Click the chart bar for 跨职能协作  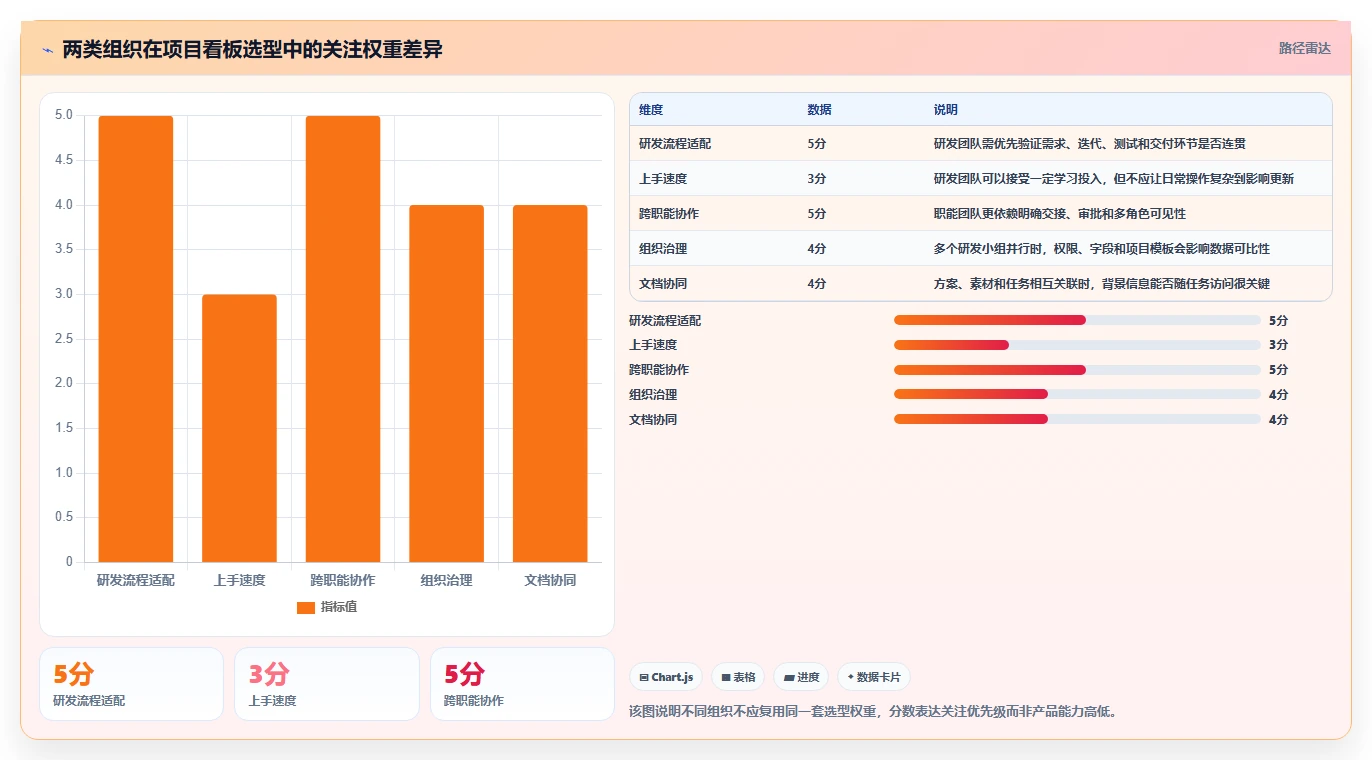[343, 339]
